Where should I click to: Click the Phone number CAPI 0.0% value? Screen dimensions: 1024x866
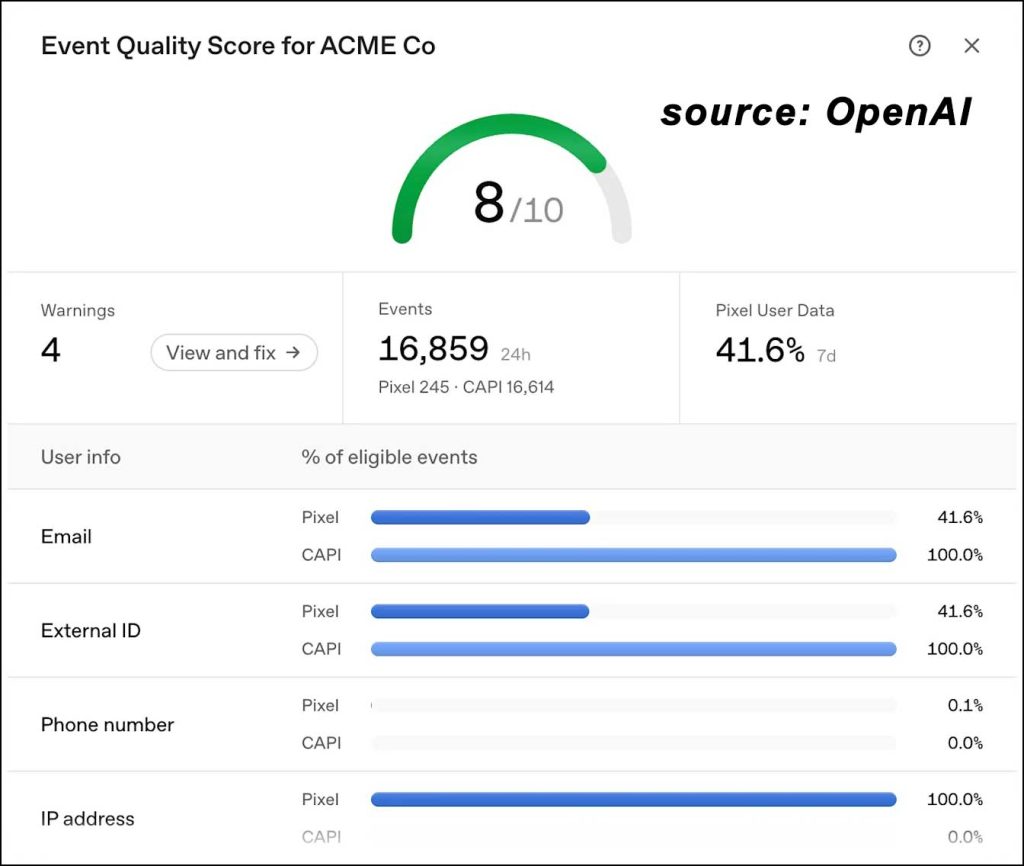(x=965, y=743)
